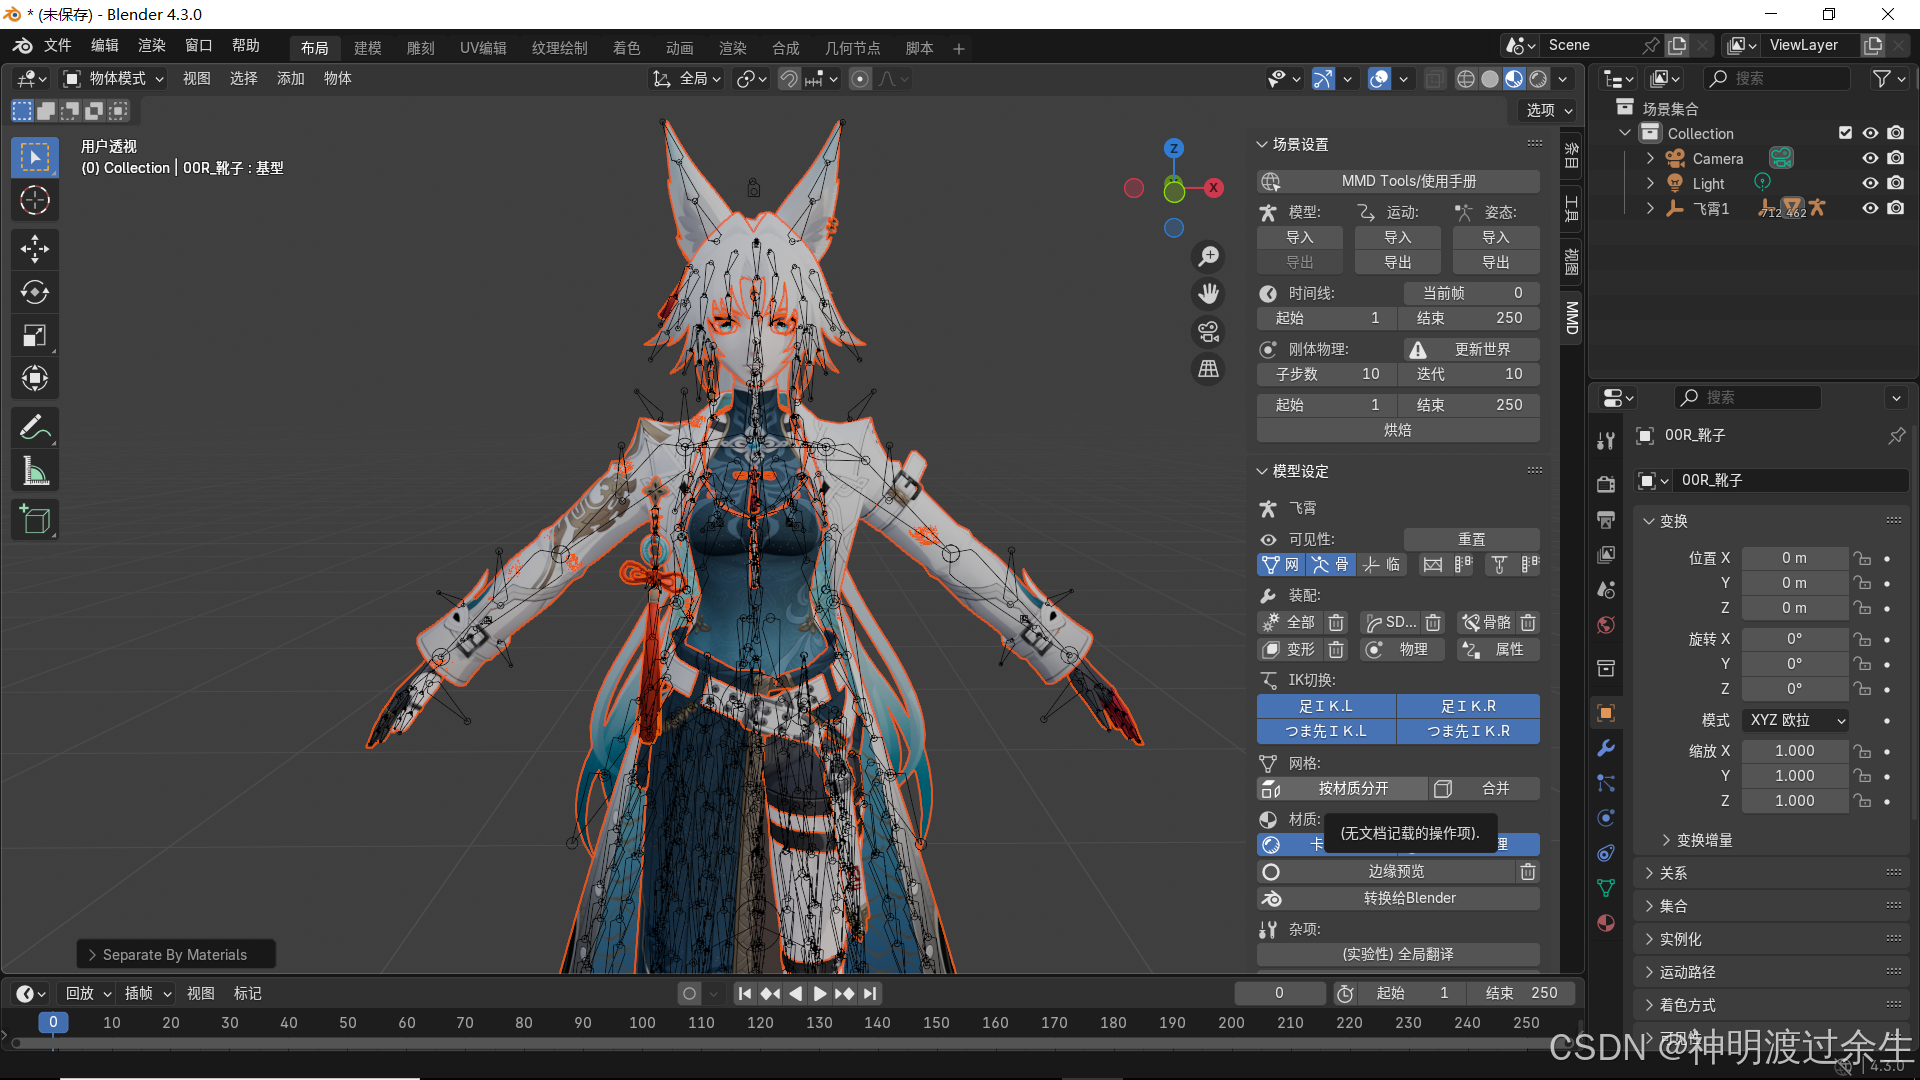Expand the 关系 panel
The image size is (1920, 1080).
click(x=1673, y=873)
